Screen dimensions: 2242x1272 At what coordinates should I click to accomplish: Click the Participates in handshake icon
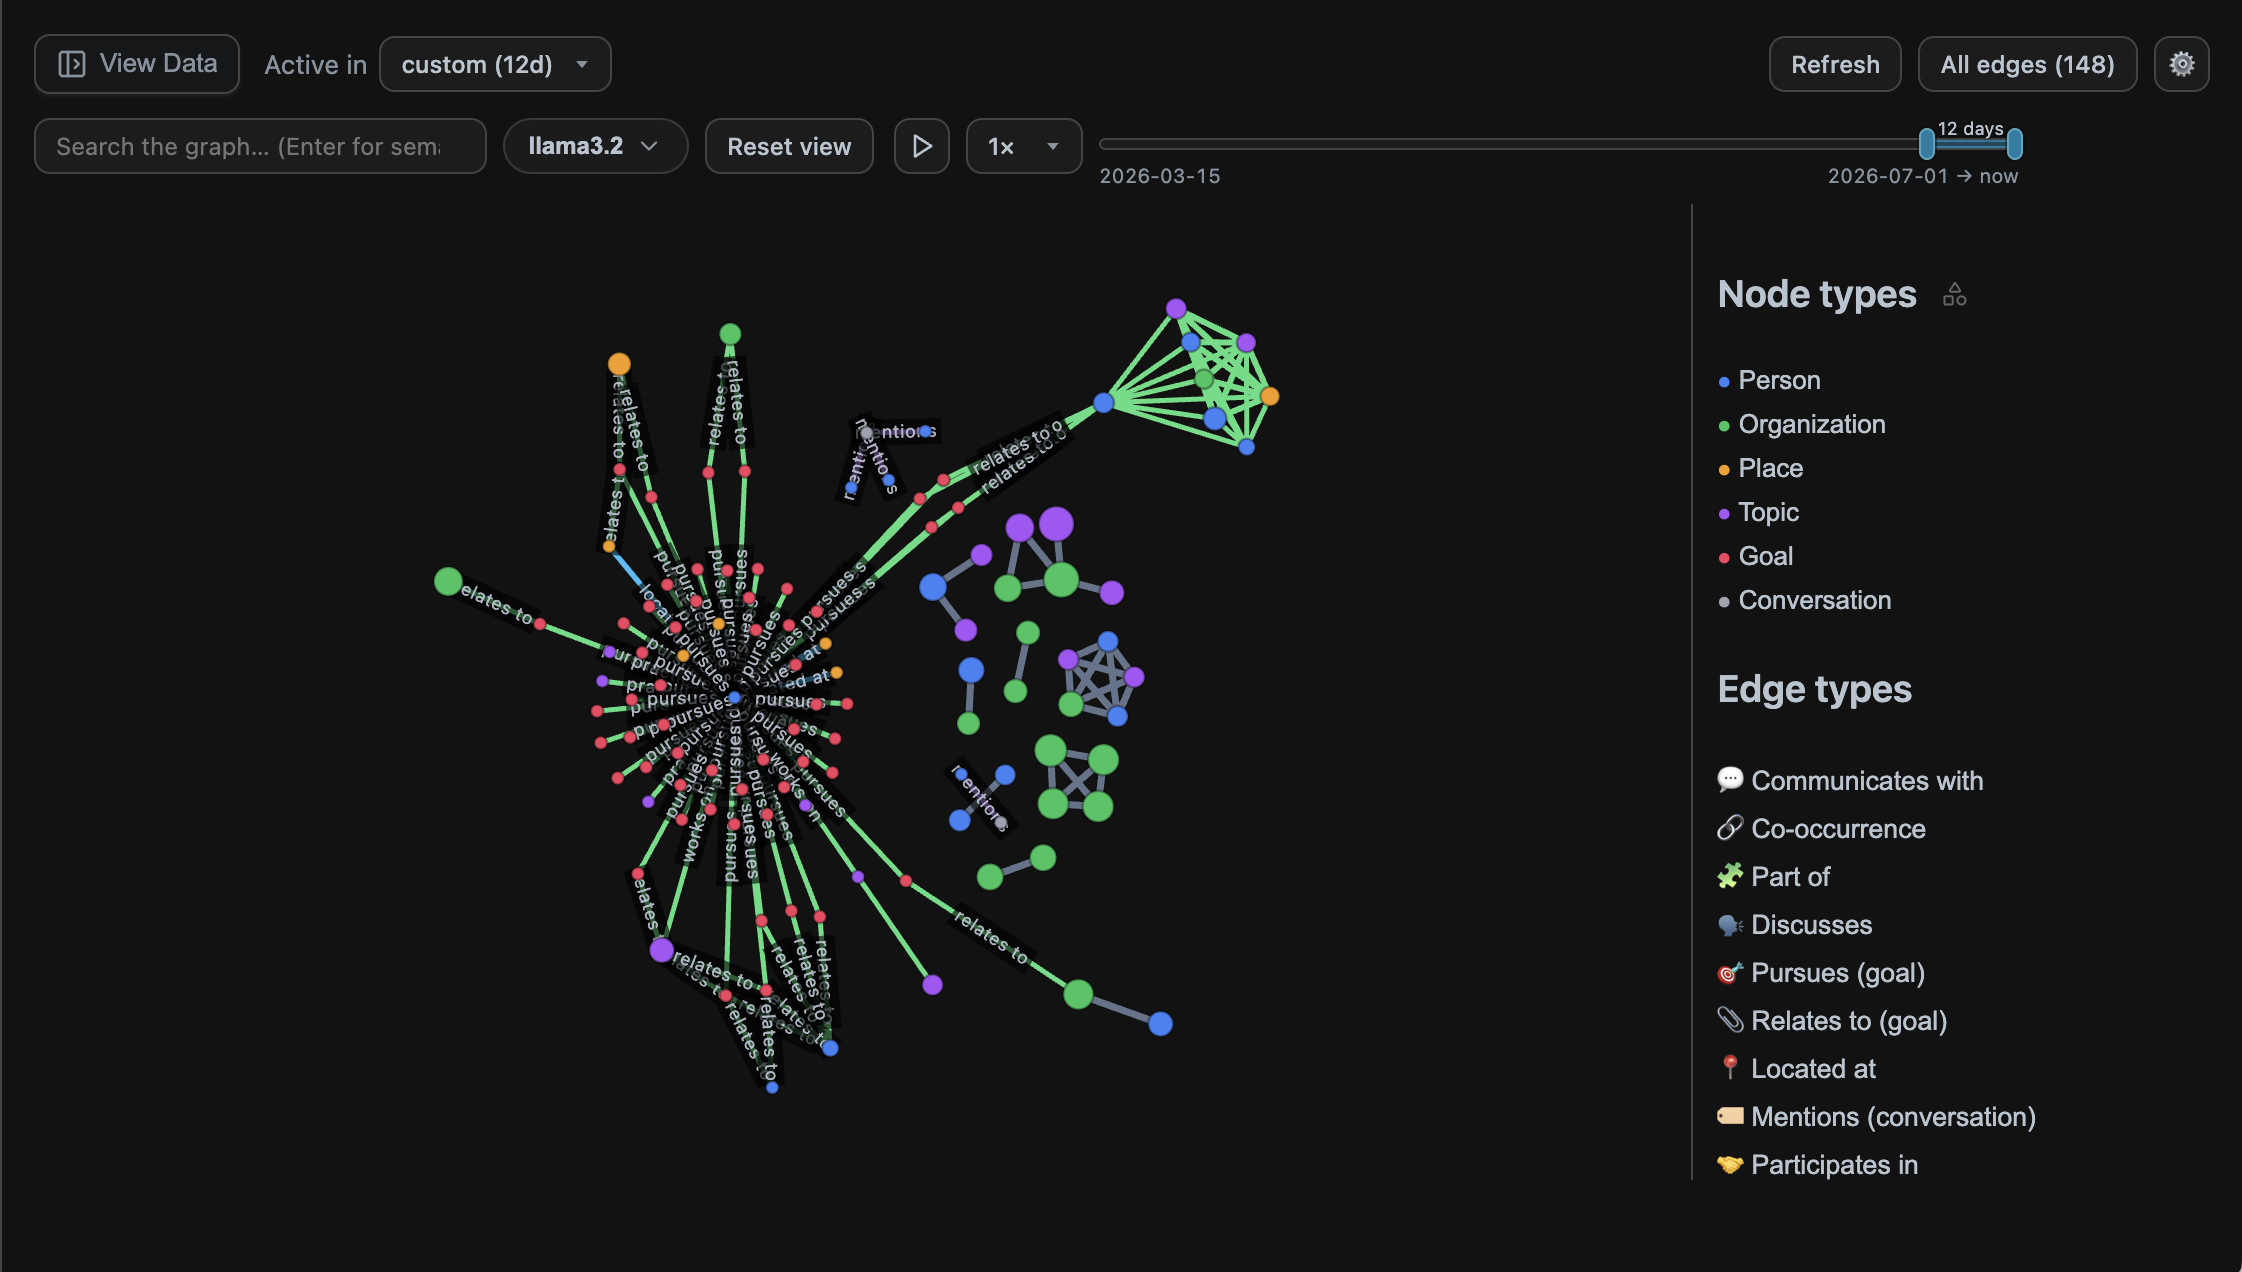click(x=1730, y=1164)
